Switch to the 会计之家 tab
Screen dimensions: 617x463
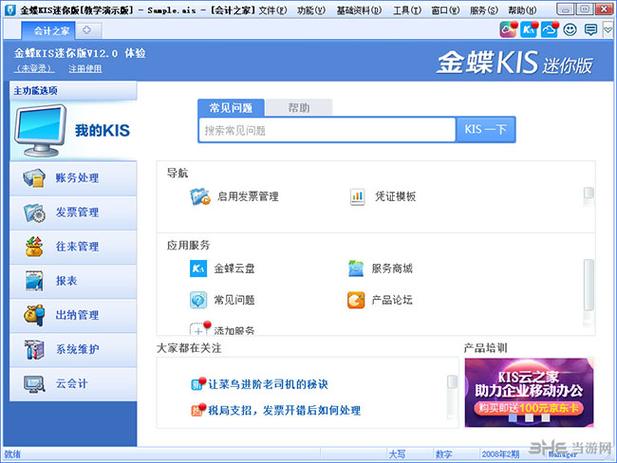[48, 31]
